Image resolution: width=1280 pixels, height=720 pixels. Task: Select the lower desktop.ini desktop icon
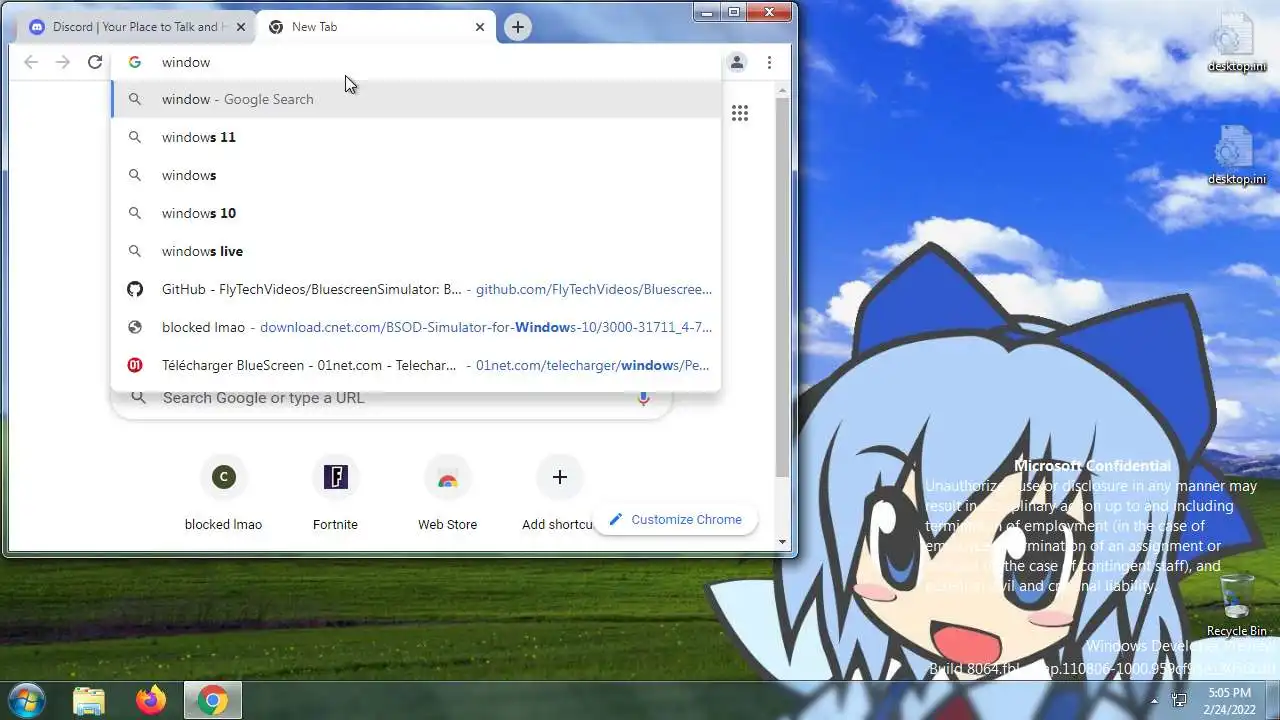tap(1236, 156)
